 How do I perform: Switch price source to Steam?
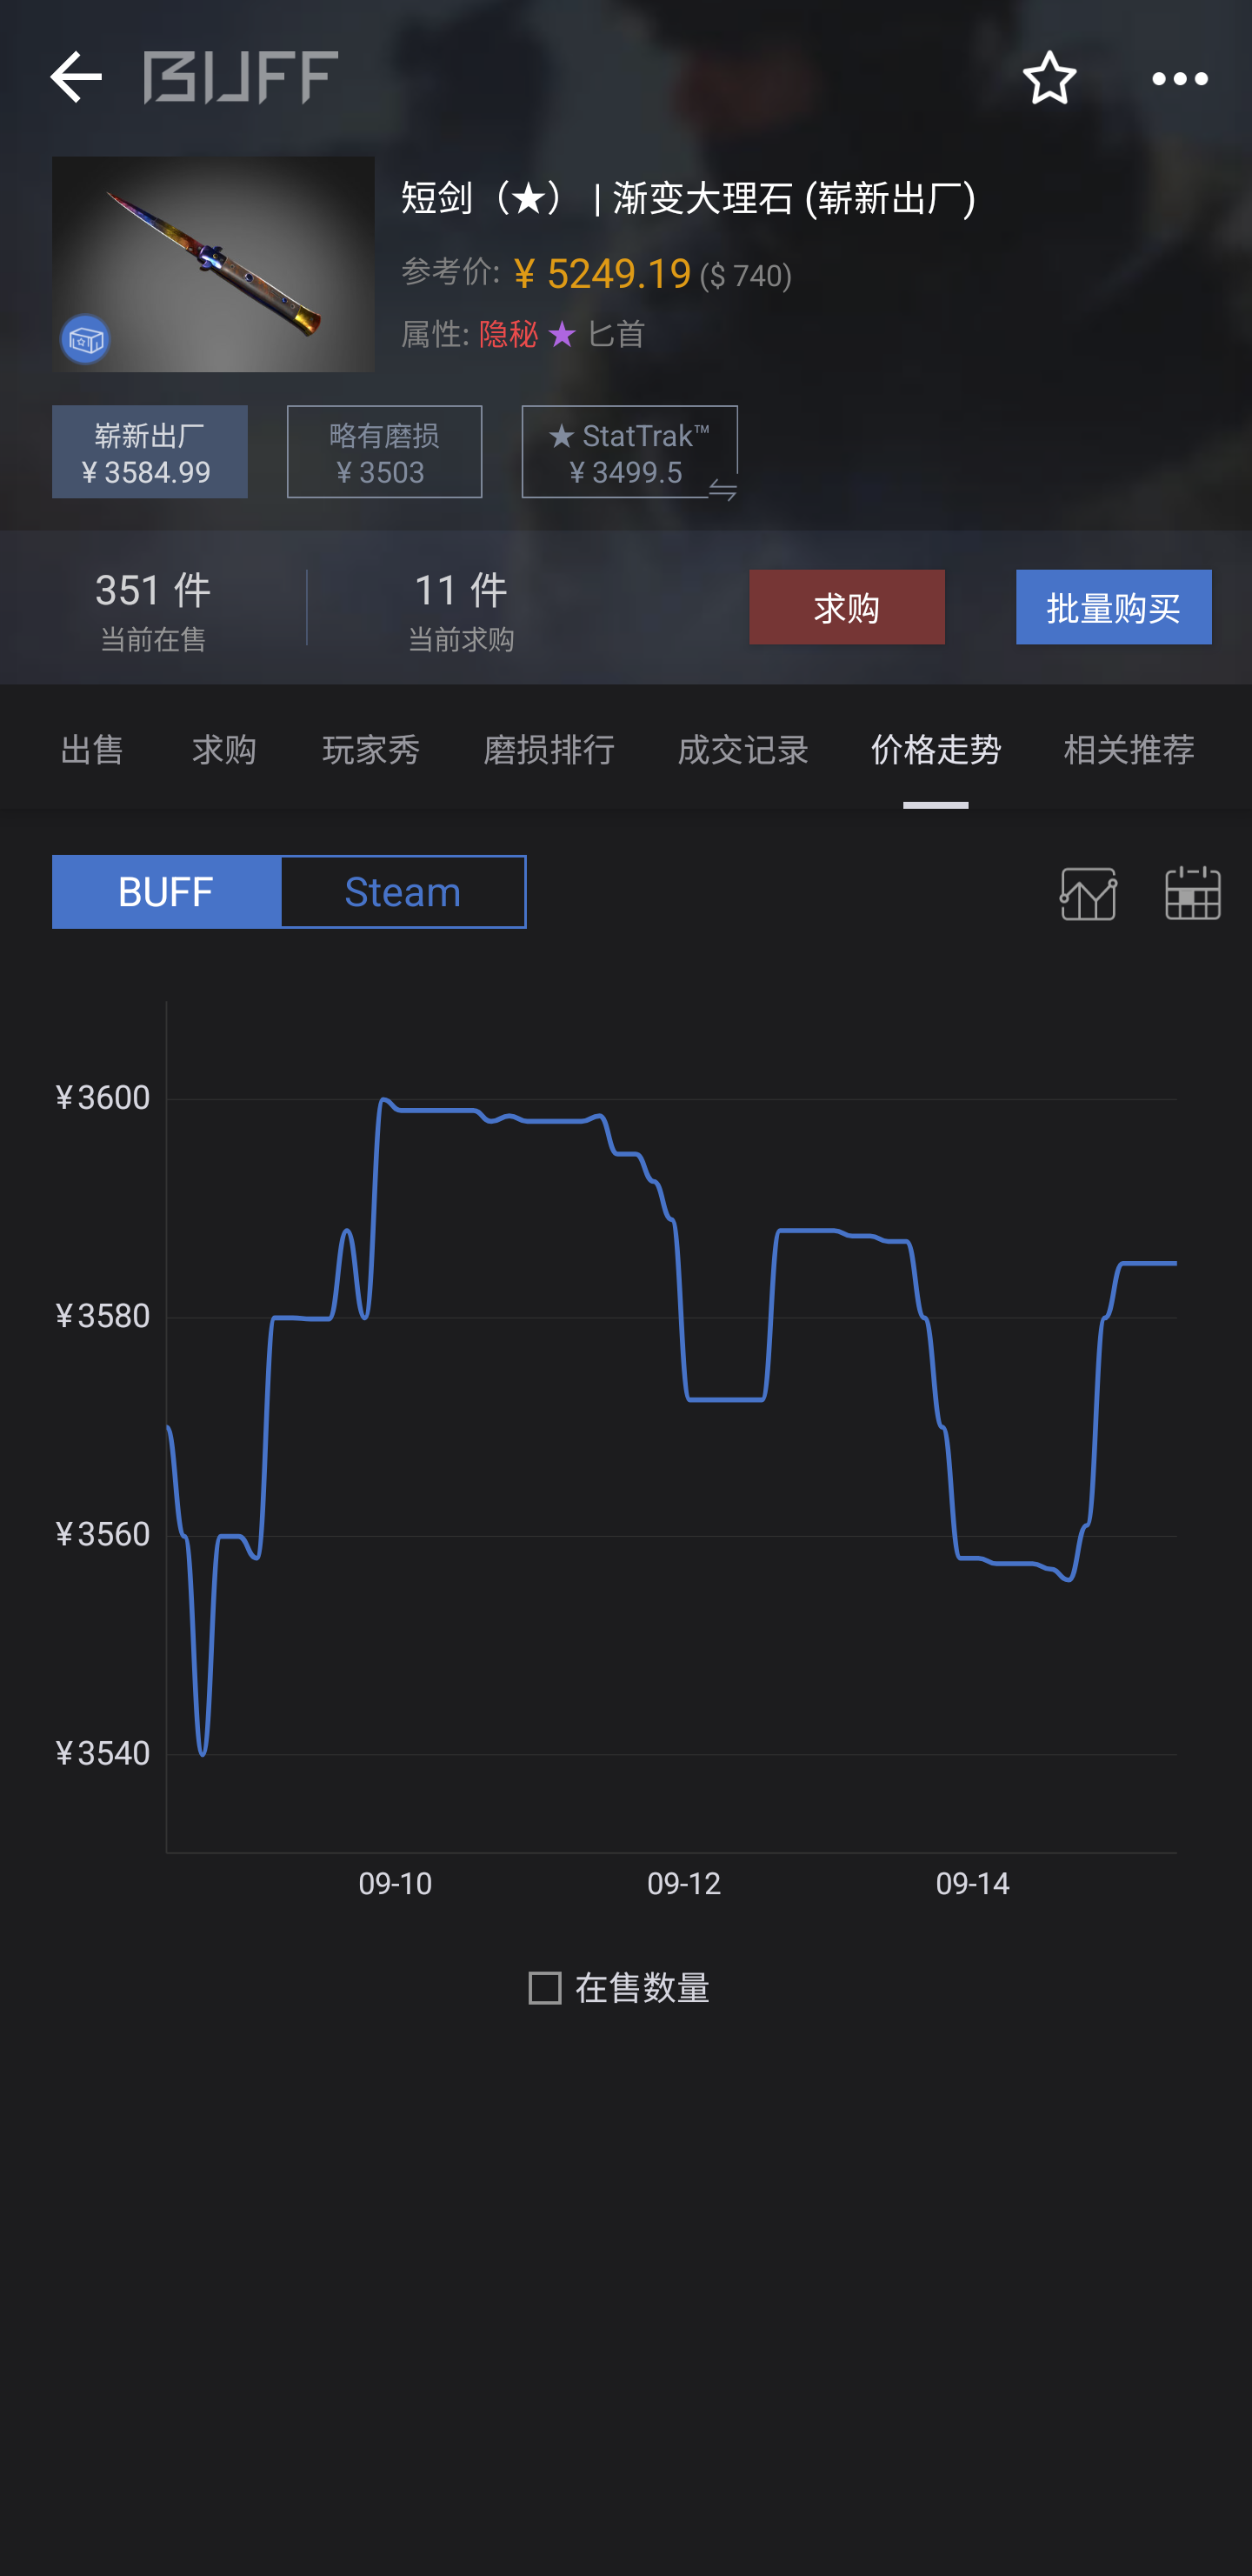403,892
